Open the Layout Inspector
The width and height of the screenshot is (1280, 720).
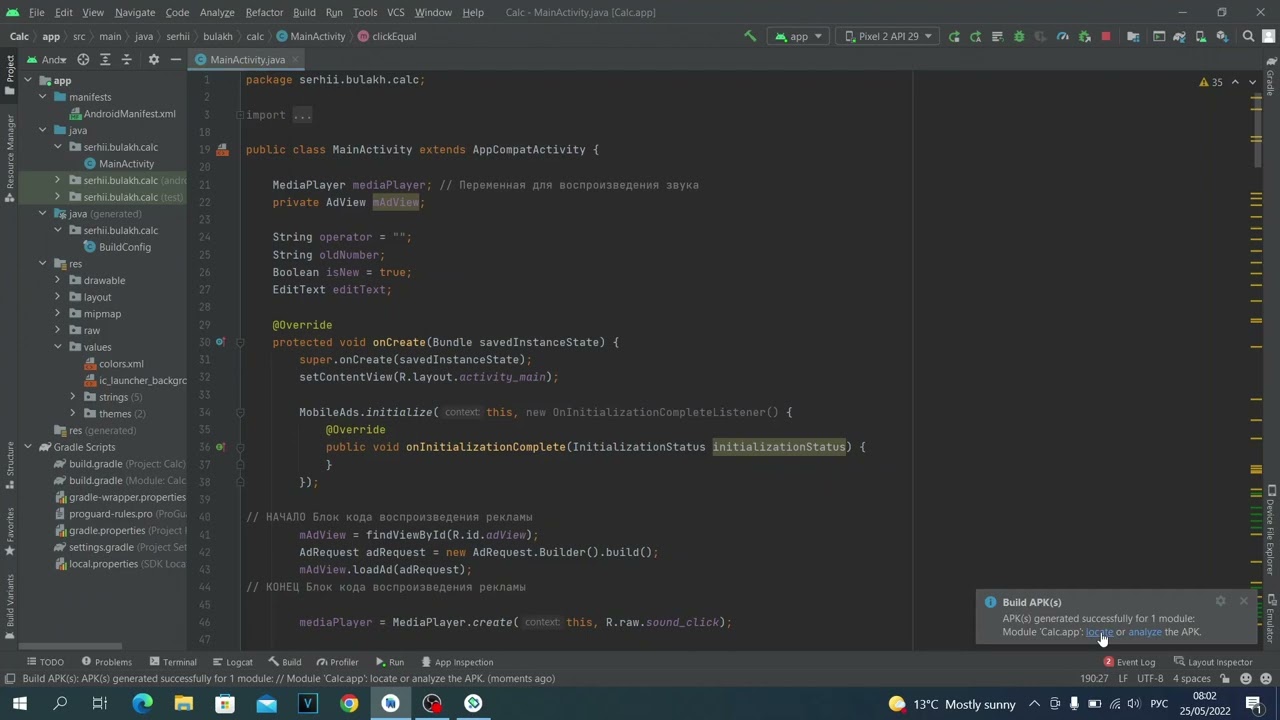click(x=1213, y=662)
